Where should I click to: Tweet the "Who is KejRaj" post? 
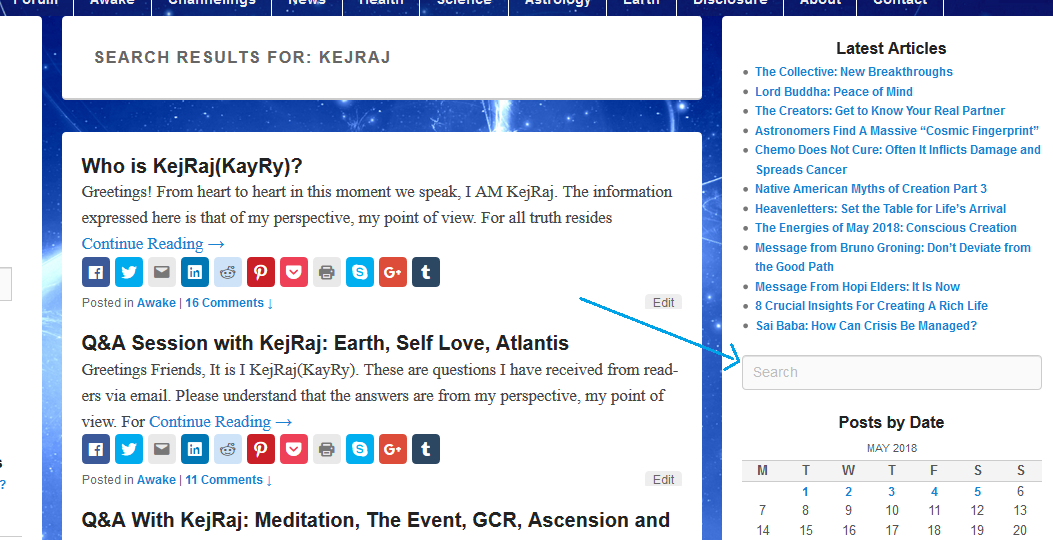click(x=129, y=272)
